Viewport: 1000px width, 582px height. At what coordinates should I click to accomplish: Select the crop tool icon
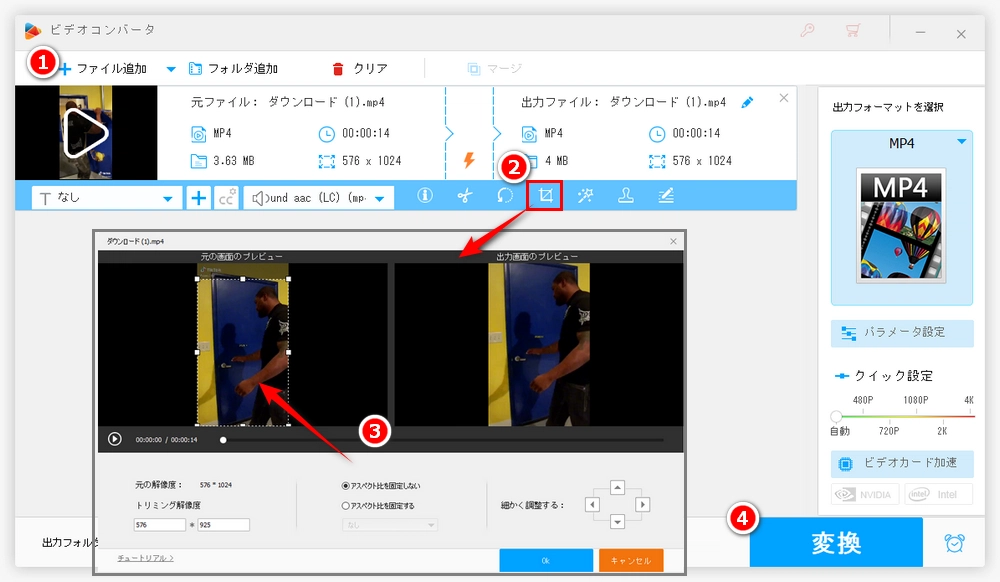544,196
